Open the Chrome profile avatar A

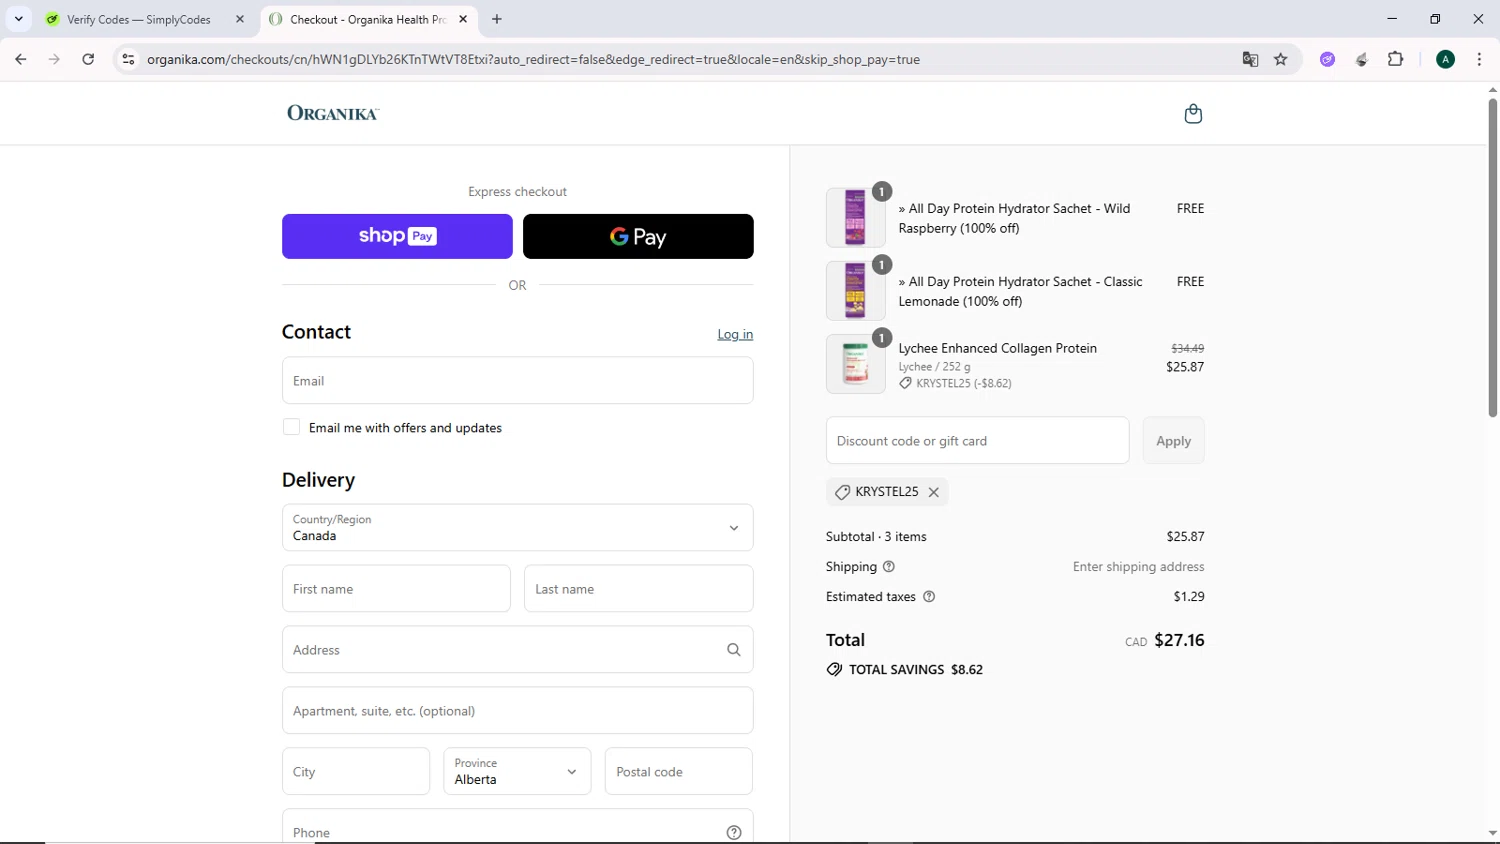(1445, 59)
